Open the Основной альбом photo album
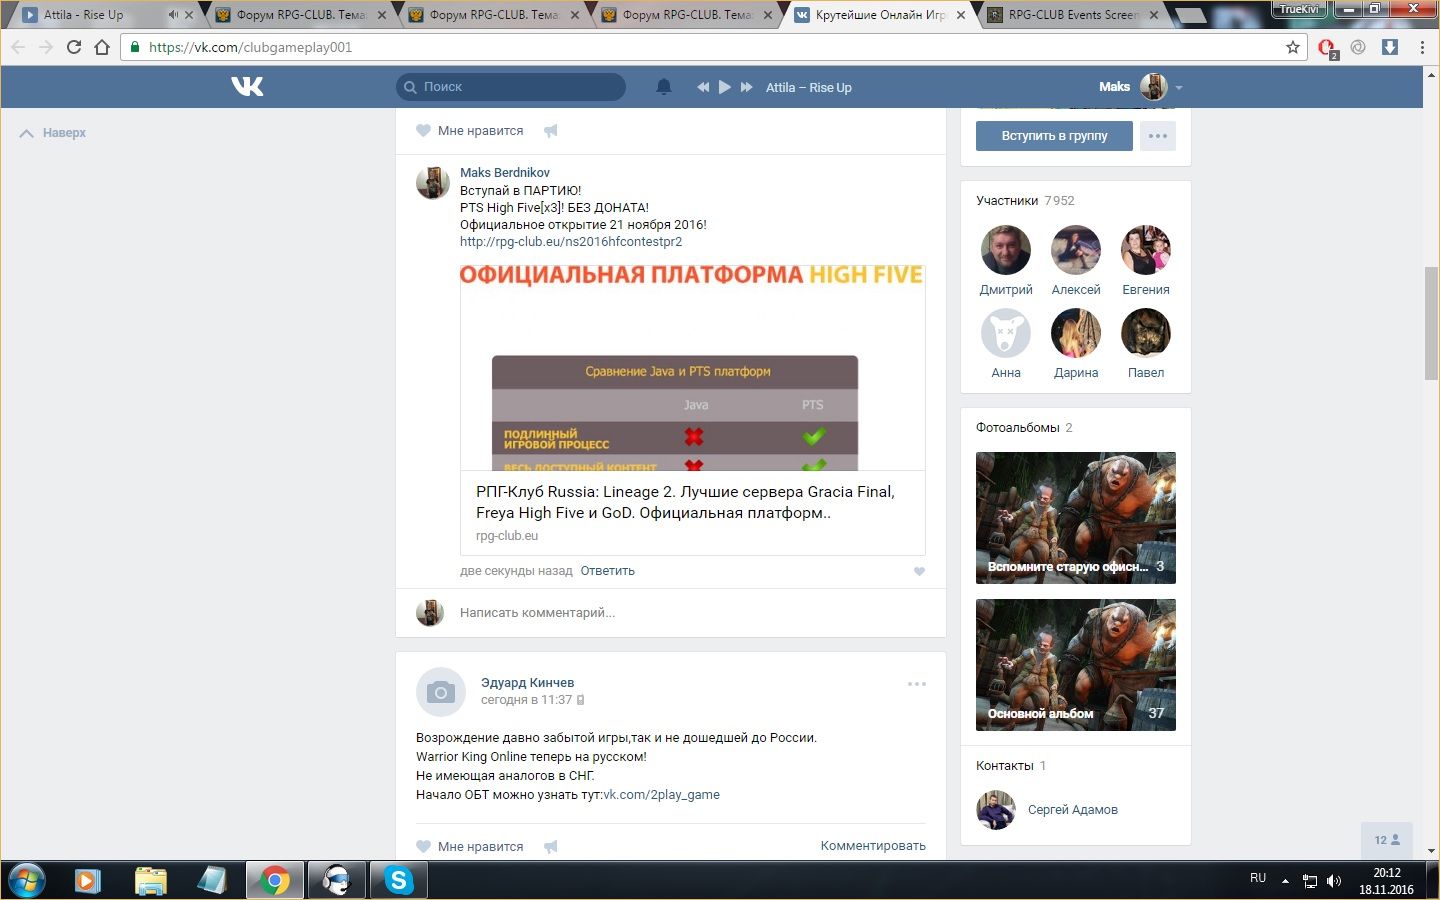 [1076, 665]
